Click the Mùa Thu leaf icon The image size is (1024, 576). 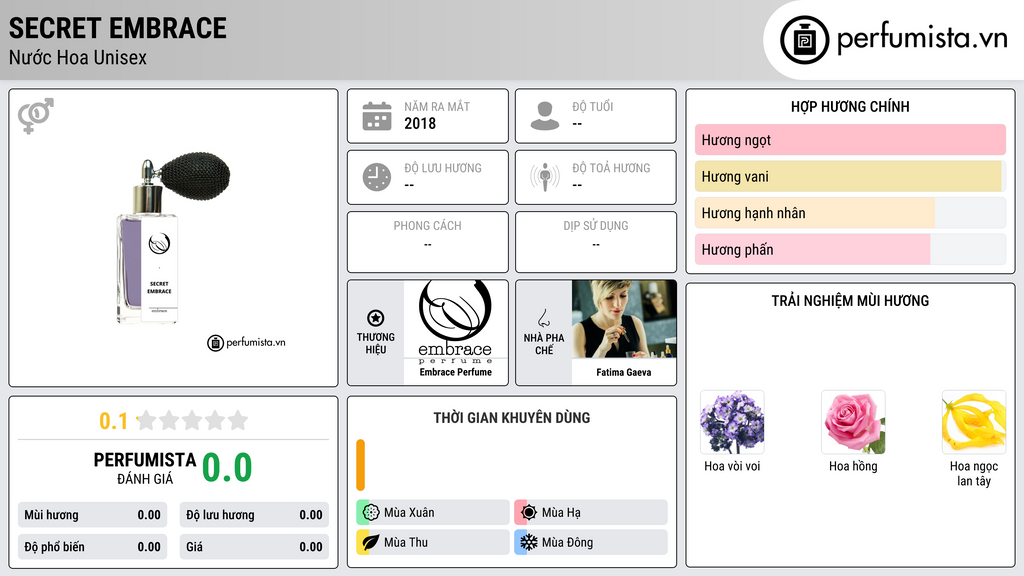click(371, 542)
